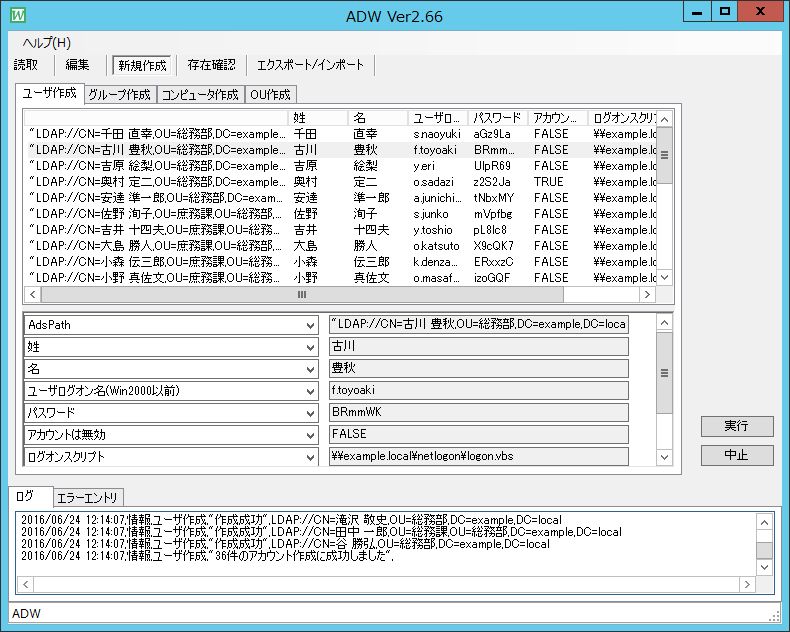Click the 中止 button
The height and width of the screenshot is (632, 790).
point(737,455)
